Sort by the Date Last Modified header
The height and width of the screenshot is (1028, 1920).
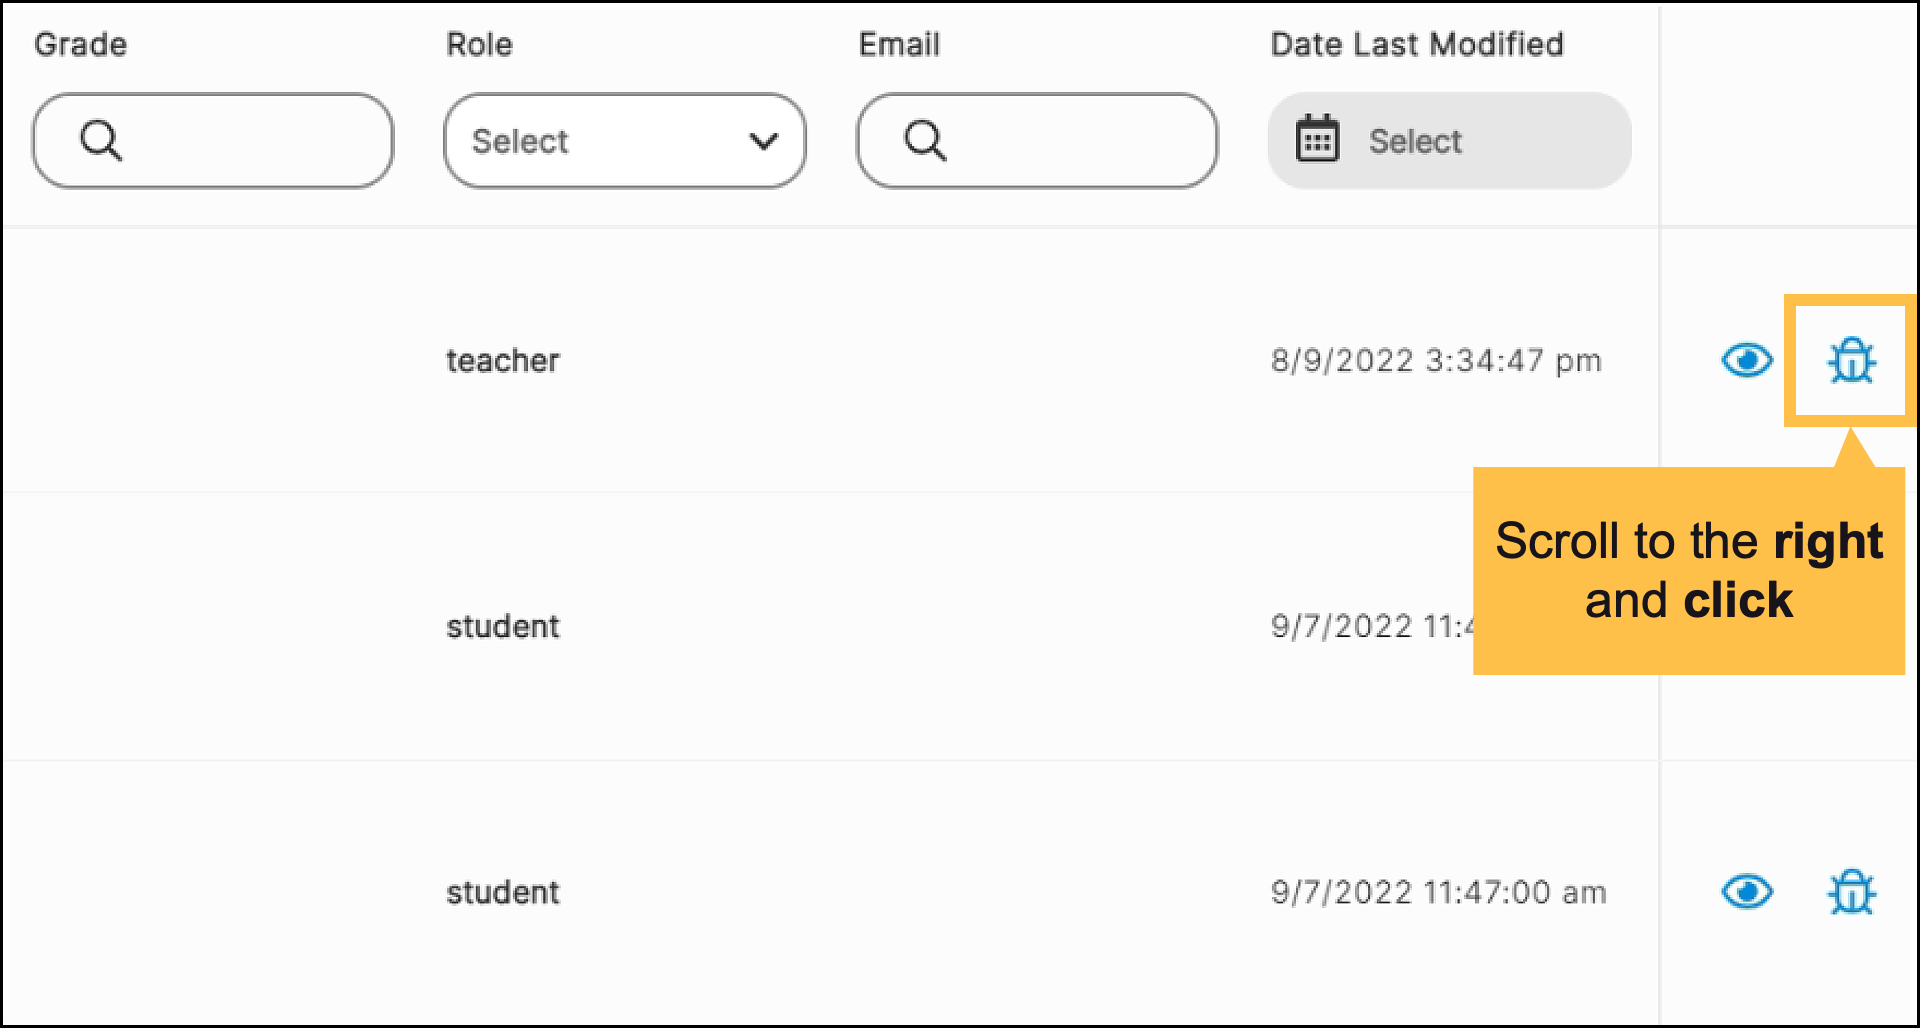[x=1416, y=44]
